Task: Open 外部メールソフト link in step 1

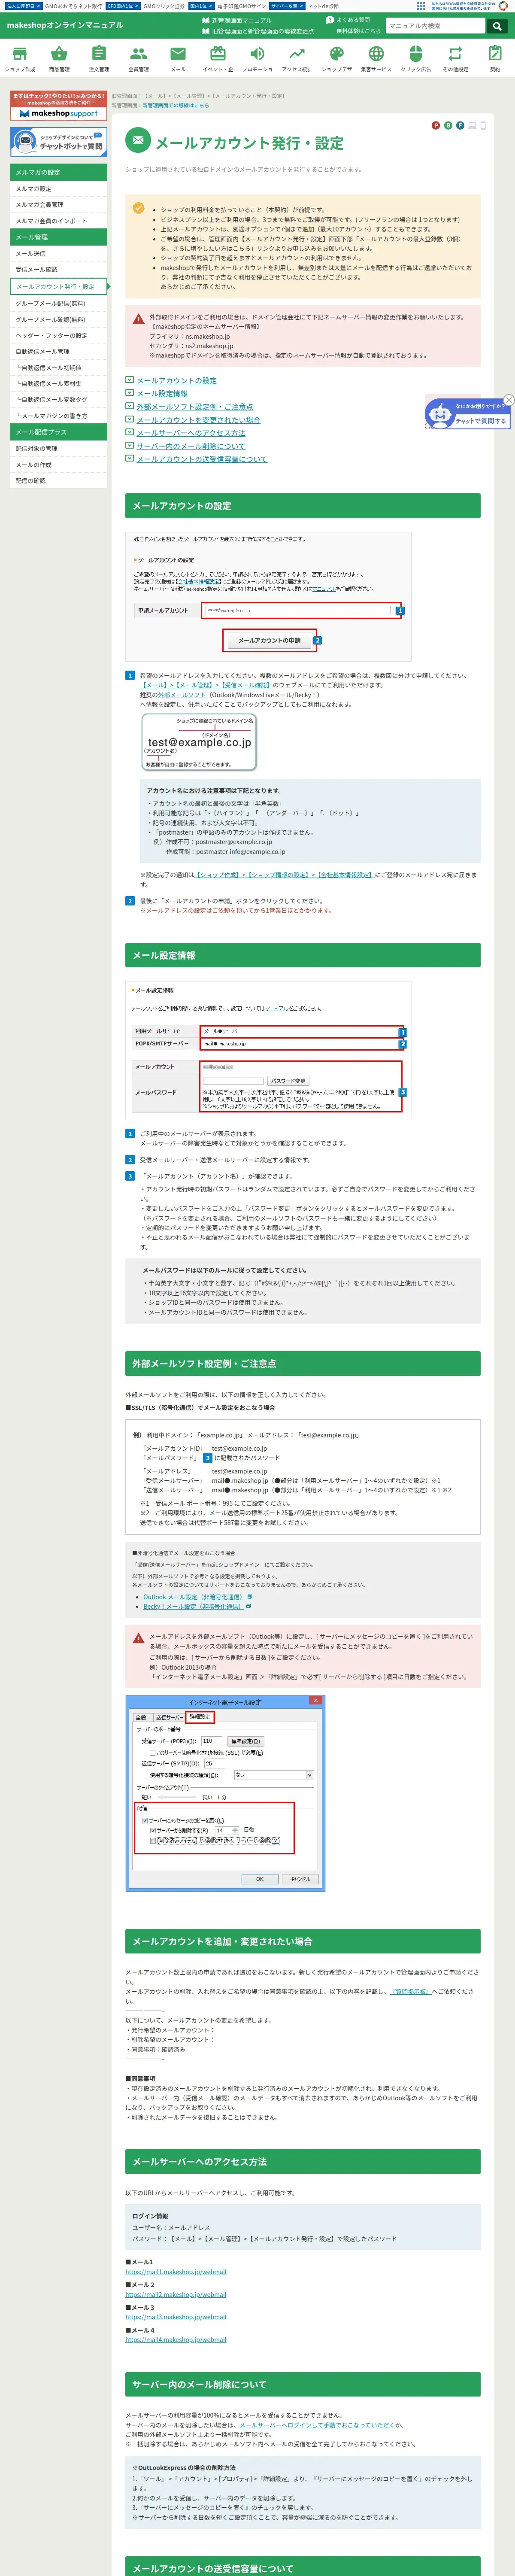Action: [182, 695]
